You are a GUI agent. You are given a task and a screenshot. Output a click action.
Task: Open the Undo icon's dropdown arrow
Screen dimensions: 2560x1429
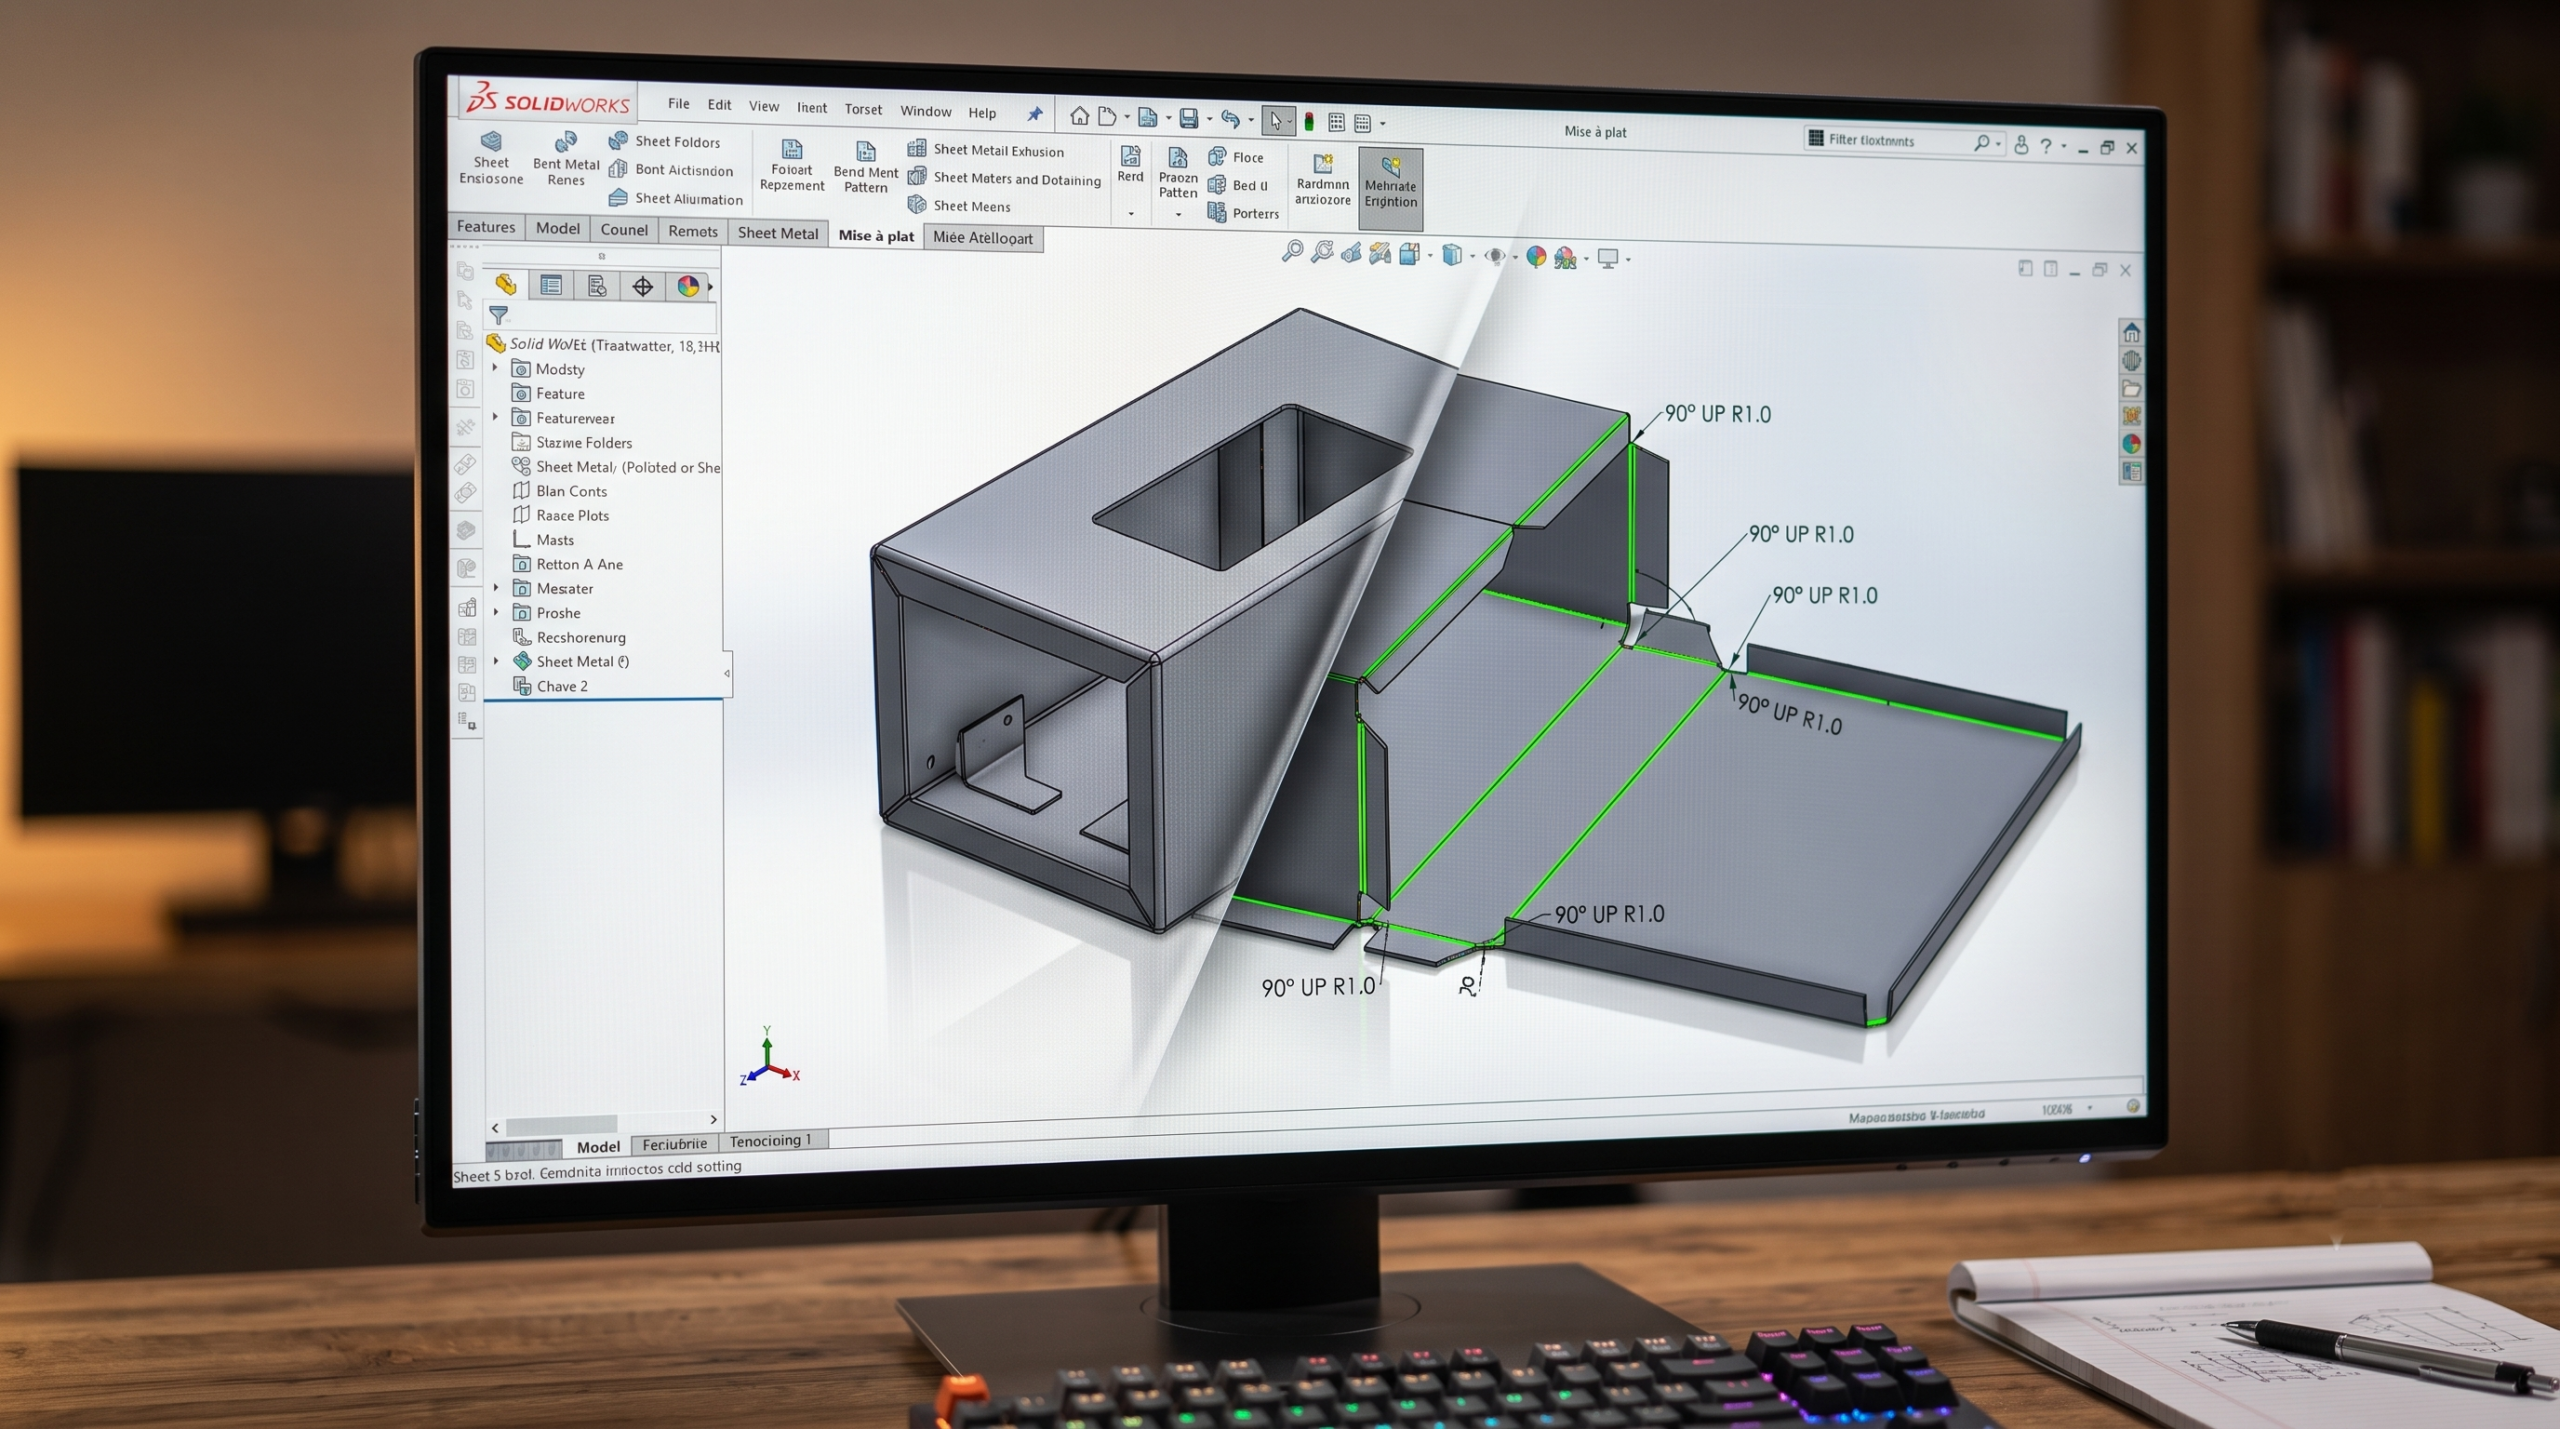tap(1251, 120)
